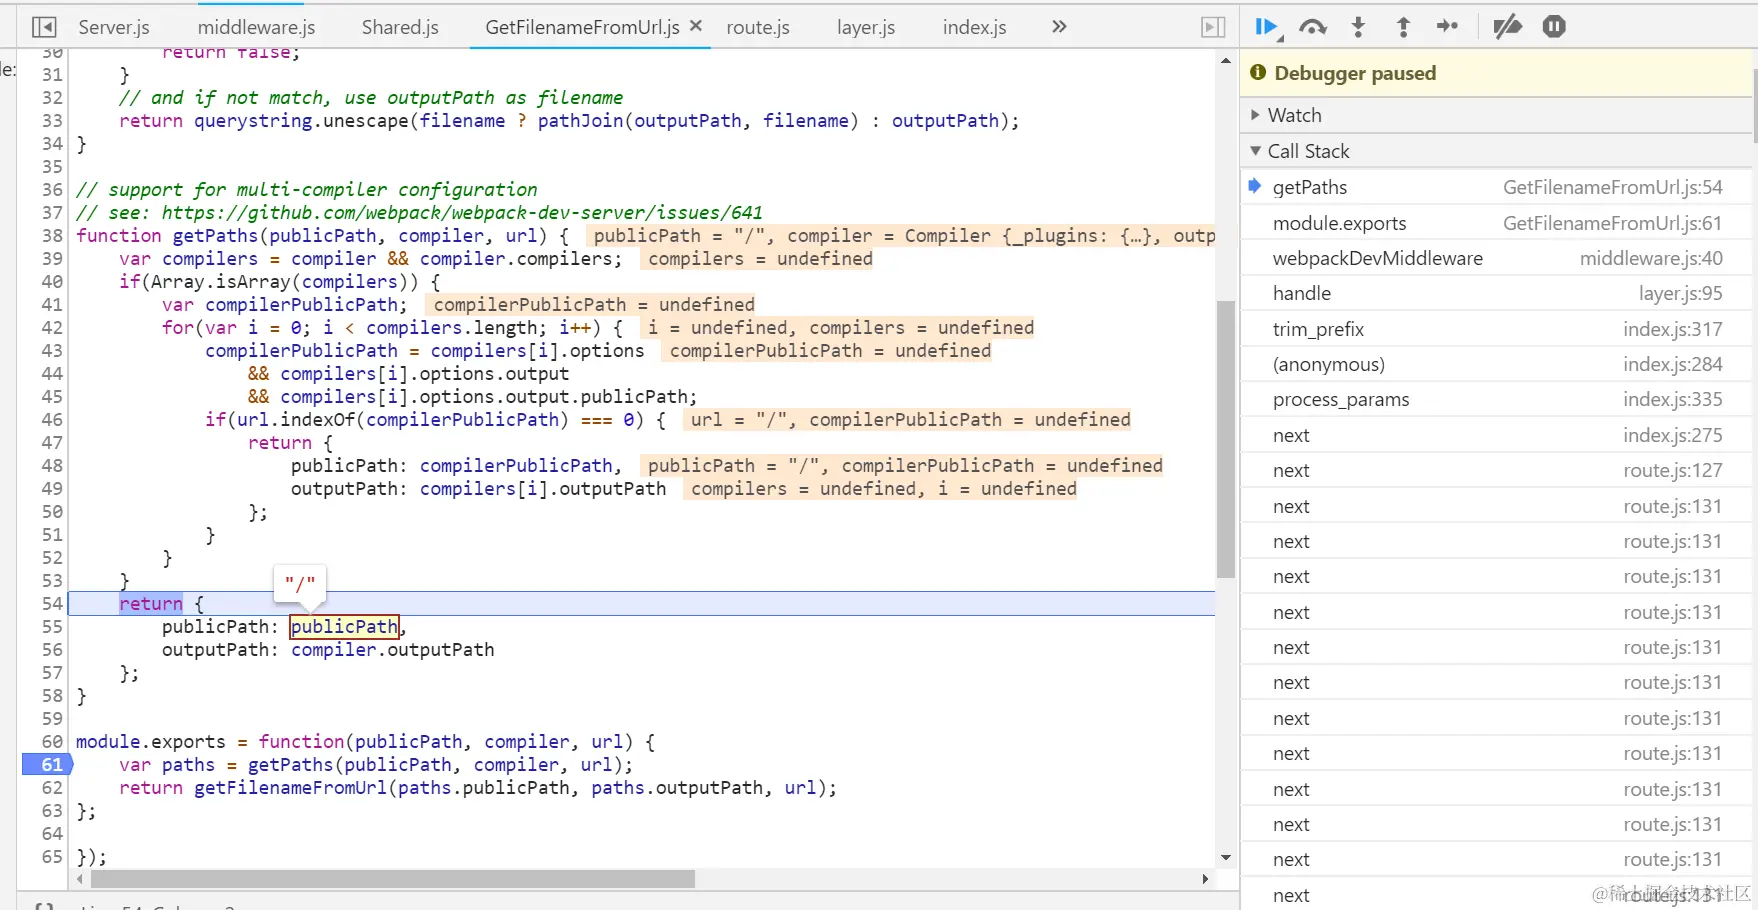1758x910 pixels.
Task: Add a breakpoint on line 38
Action: point(52,236)
